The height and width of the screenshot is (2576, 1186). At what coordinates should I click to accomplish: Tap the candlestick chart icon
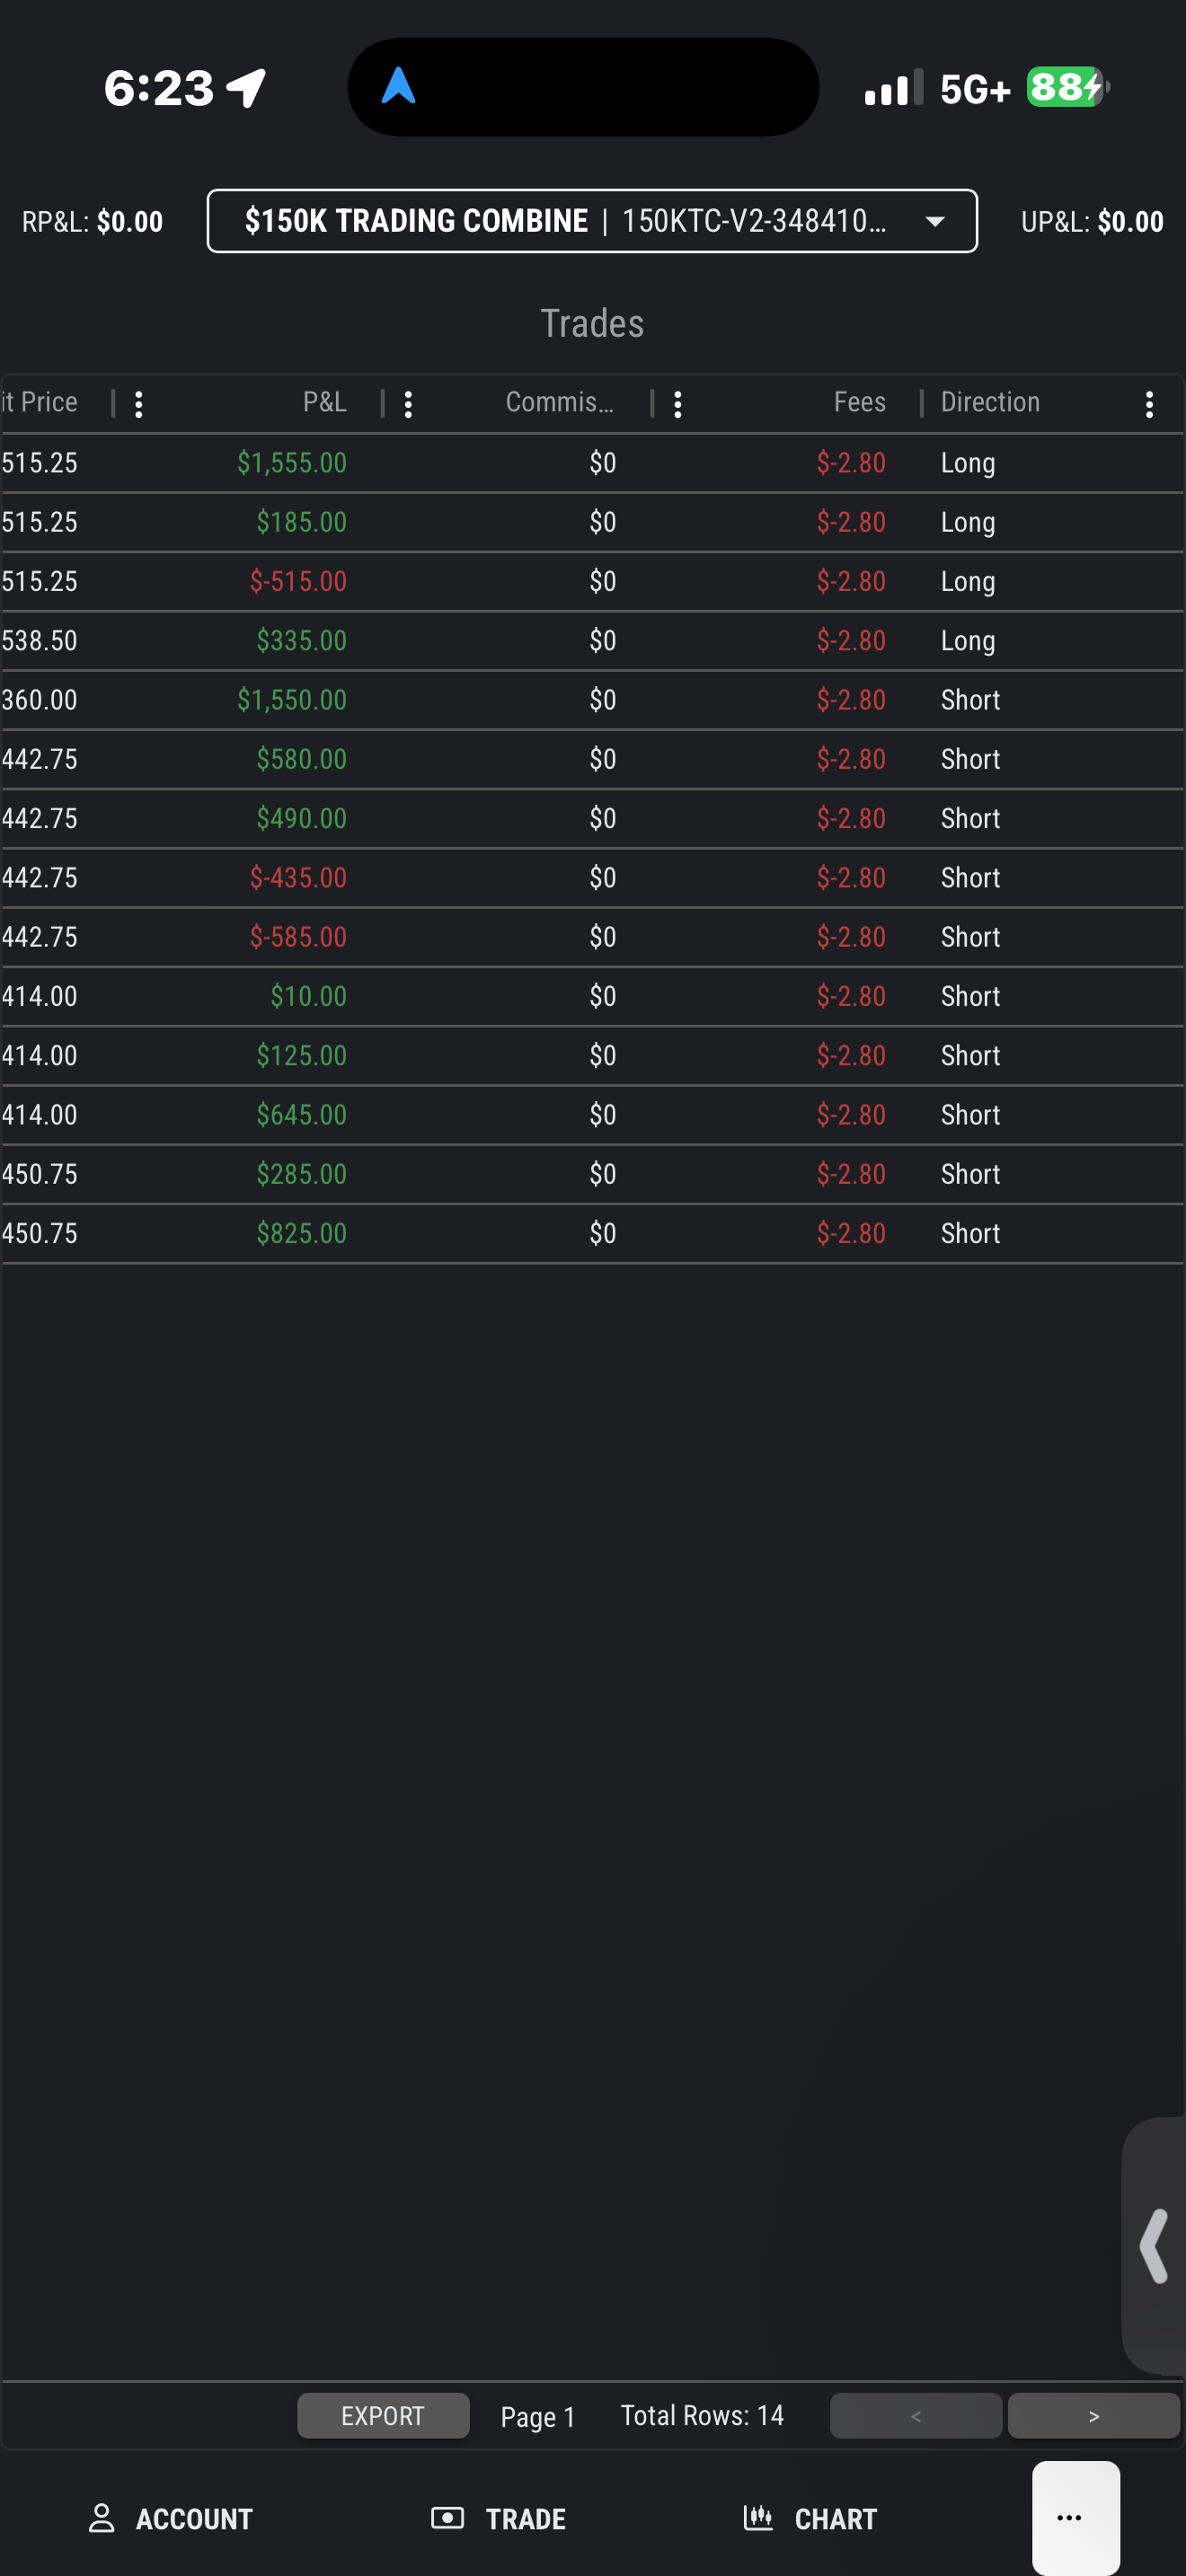(x=758, y=2517)
